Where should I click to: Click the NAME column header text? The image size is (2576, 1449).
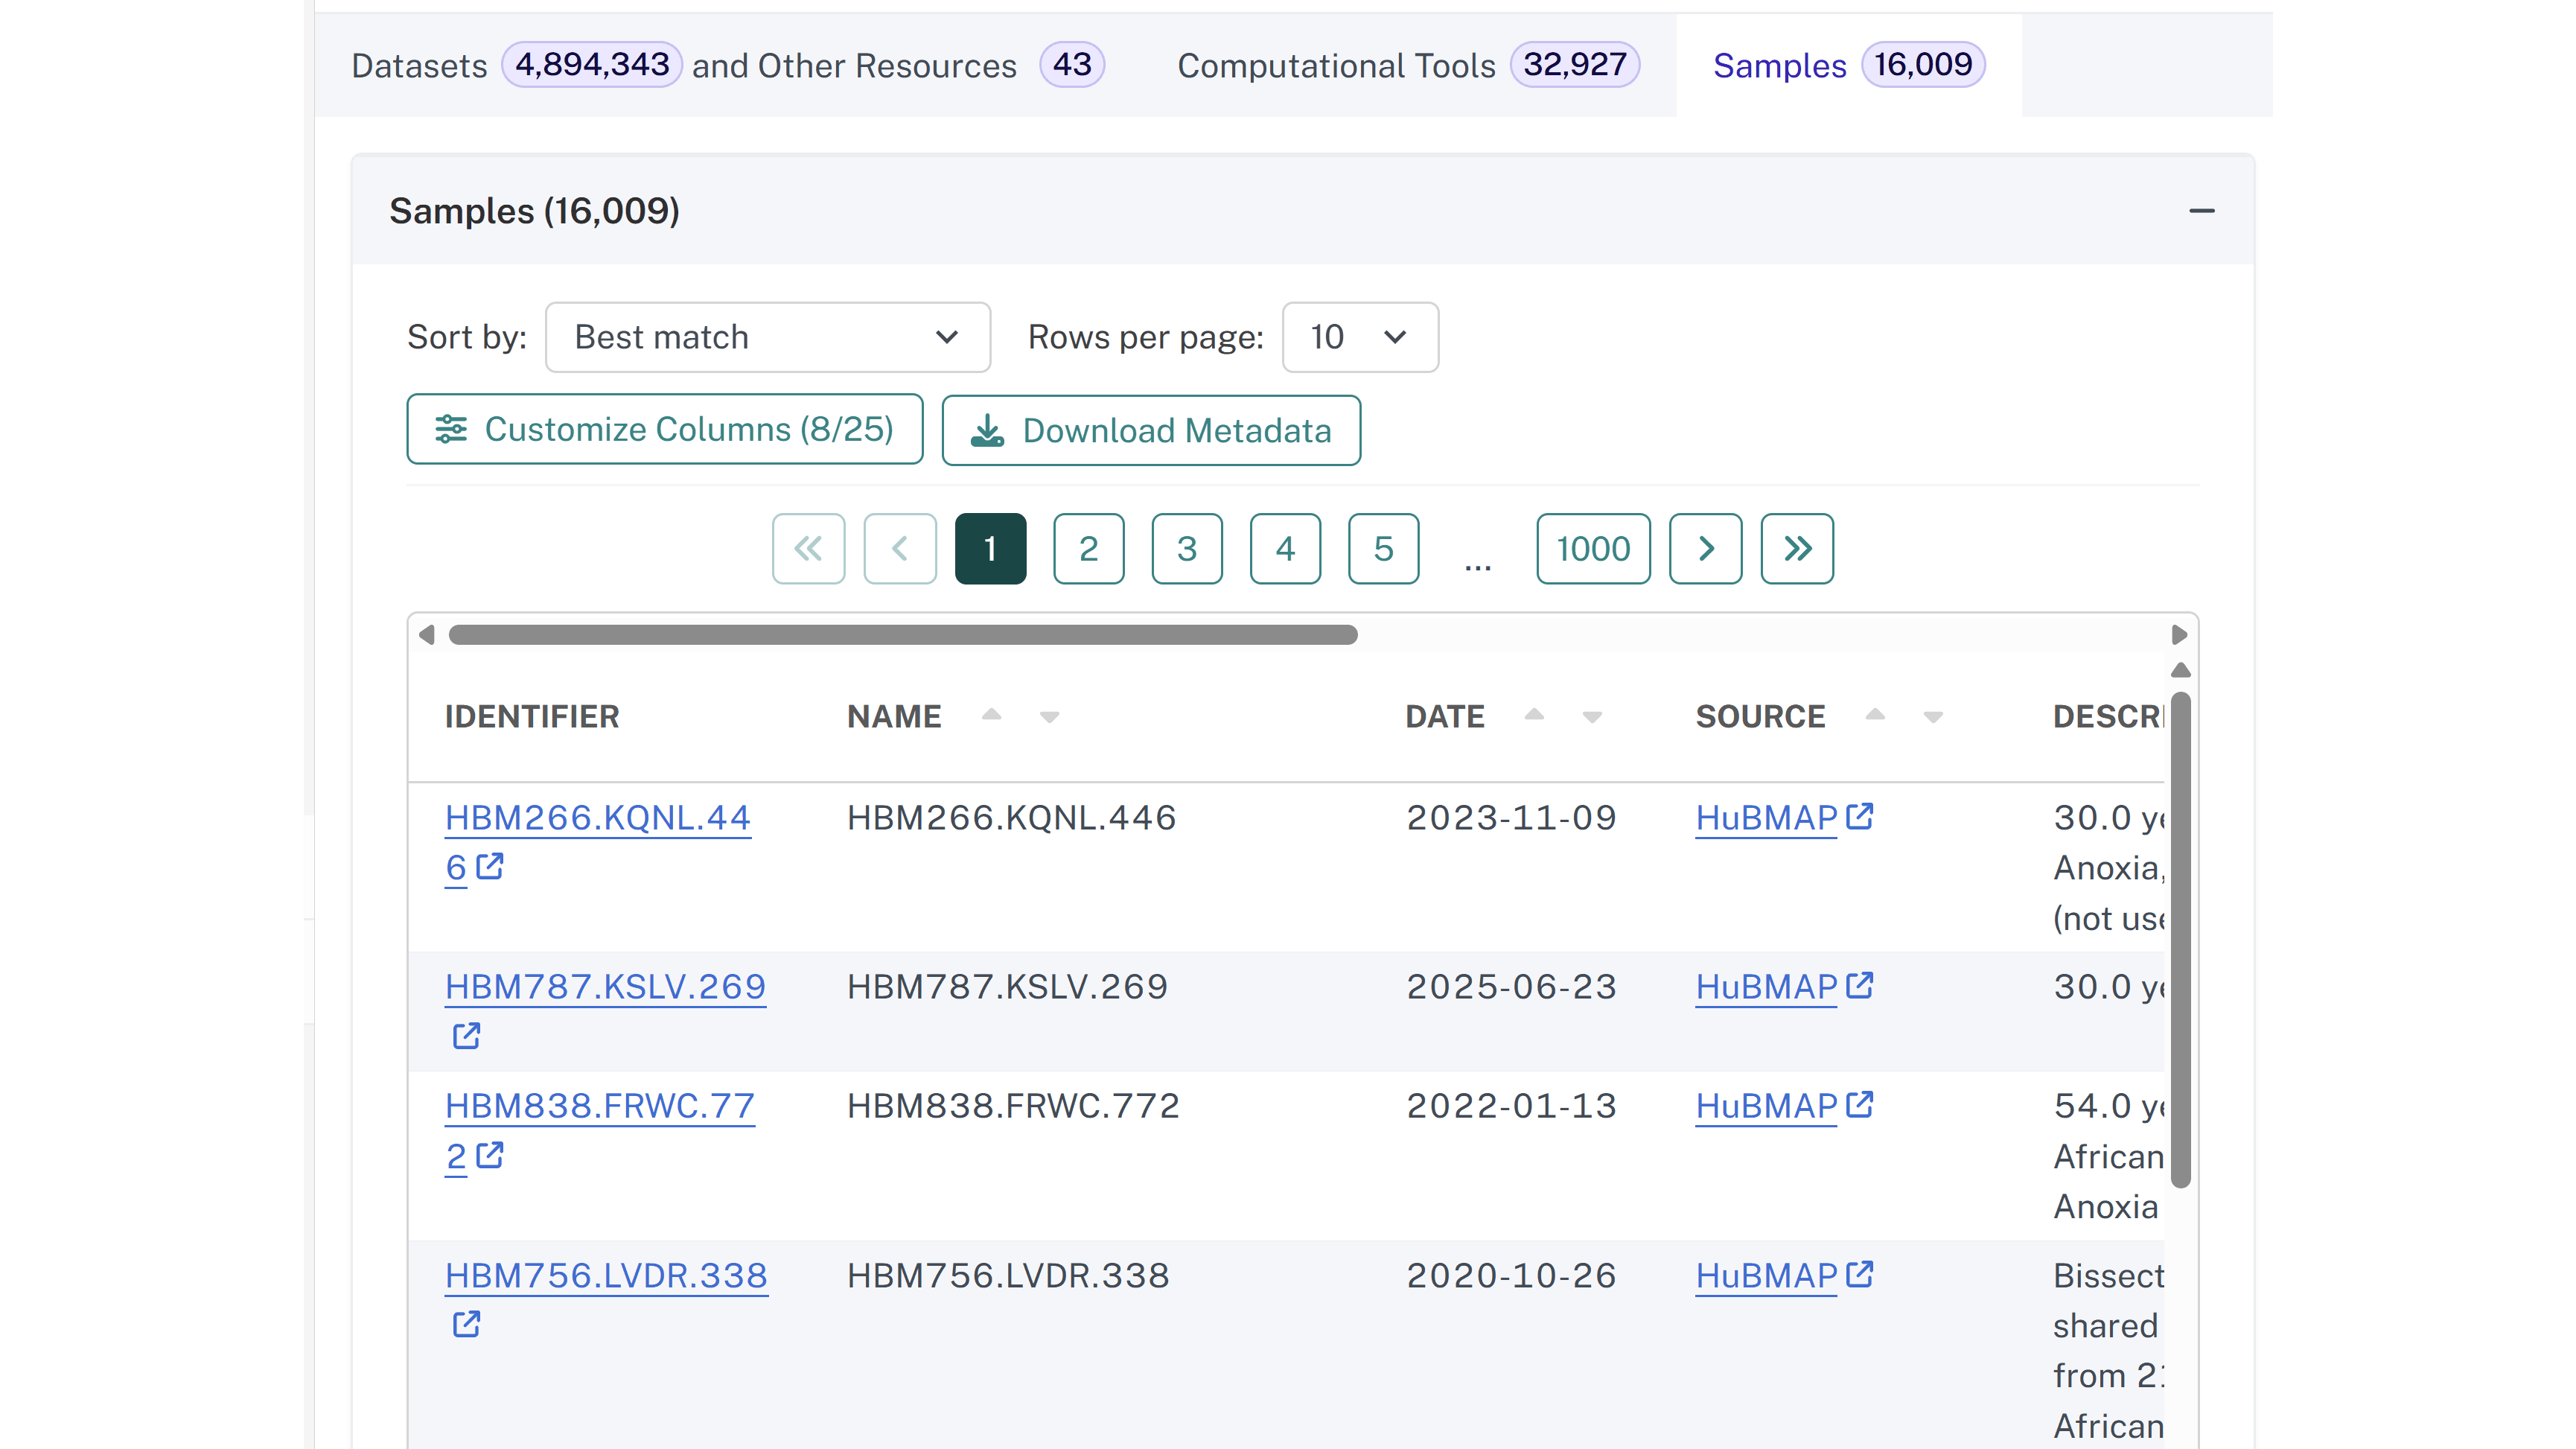pyautogui.click(x=894, y=717)
